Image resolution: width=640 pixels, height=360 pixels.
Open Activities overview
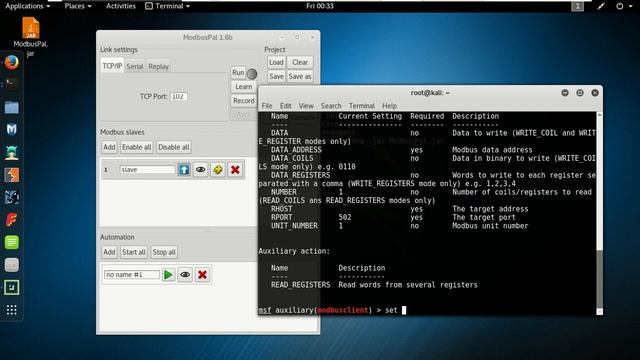coord(120,6)
